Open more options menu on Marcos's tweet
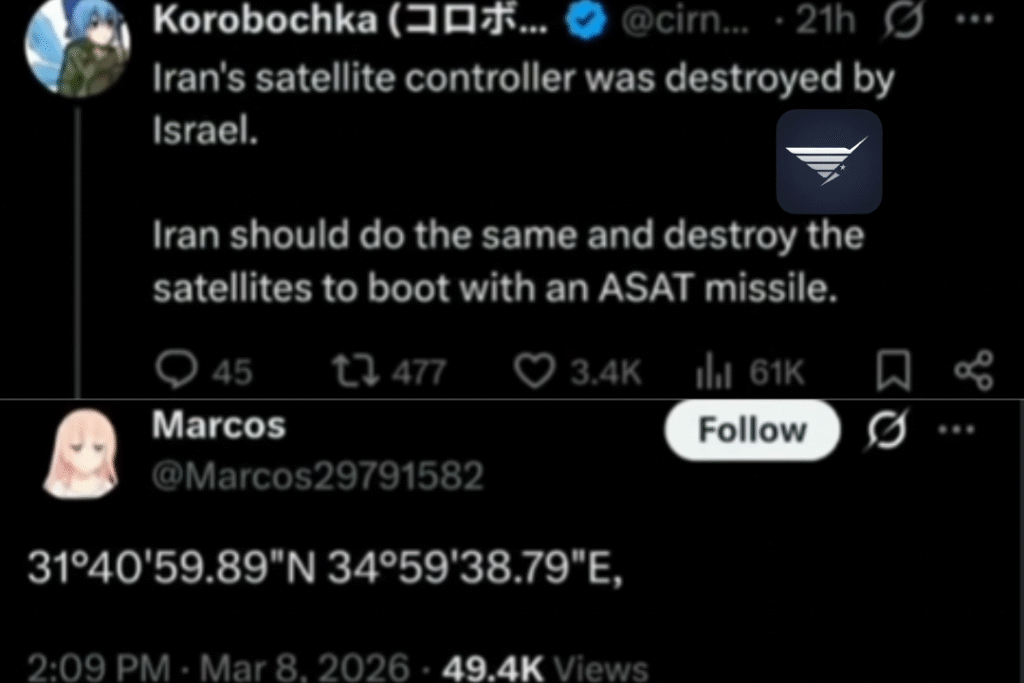The width and height of the screenshot is (1024, 683). click(x=956, y=430)
